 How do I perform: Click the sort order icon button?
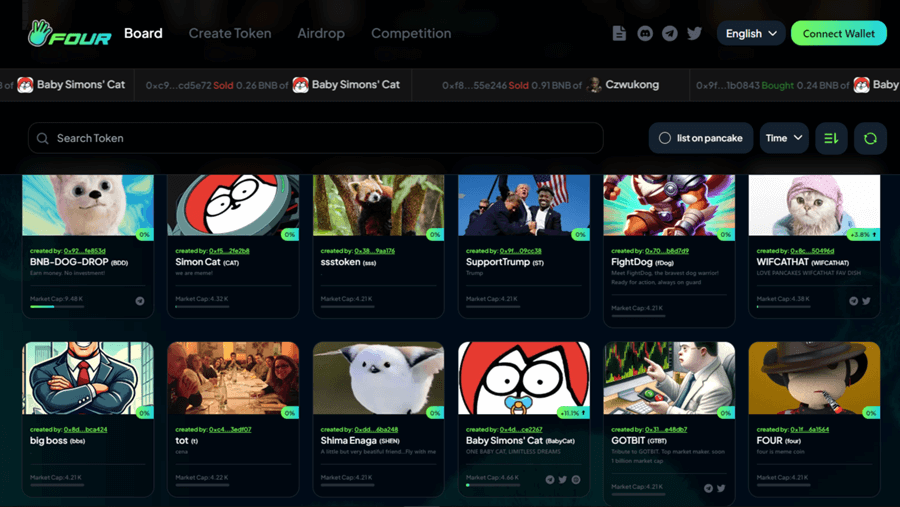coord(831,138)
